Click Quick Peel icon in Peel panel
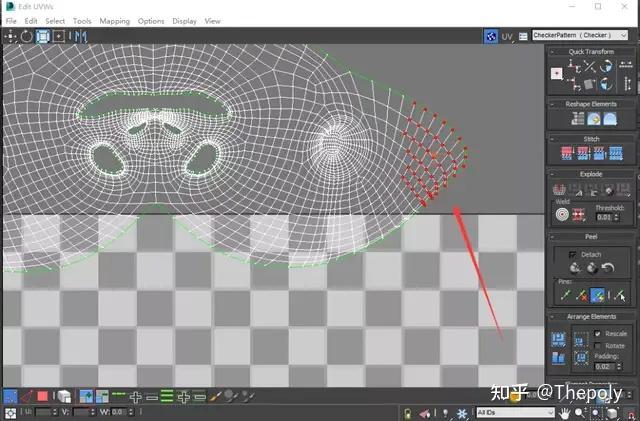 [x=575, y=268]
